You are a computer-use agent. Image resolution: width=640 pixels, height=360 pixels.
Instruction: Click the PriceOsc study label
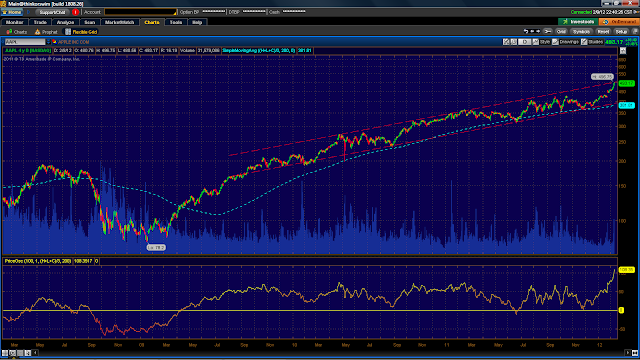pos(38,261)
